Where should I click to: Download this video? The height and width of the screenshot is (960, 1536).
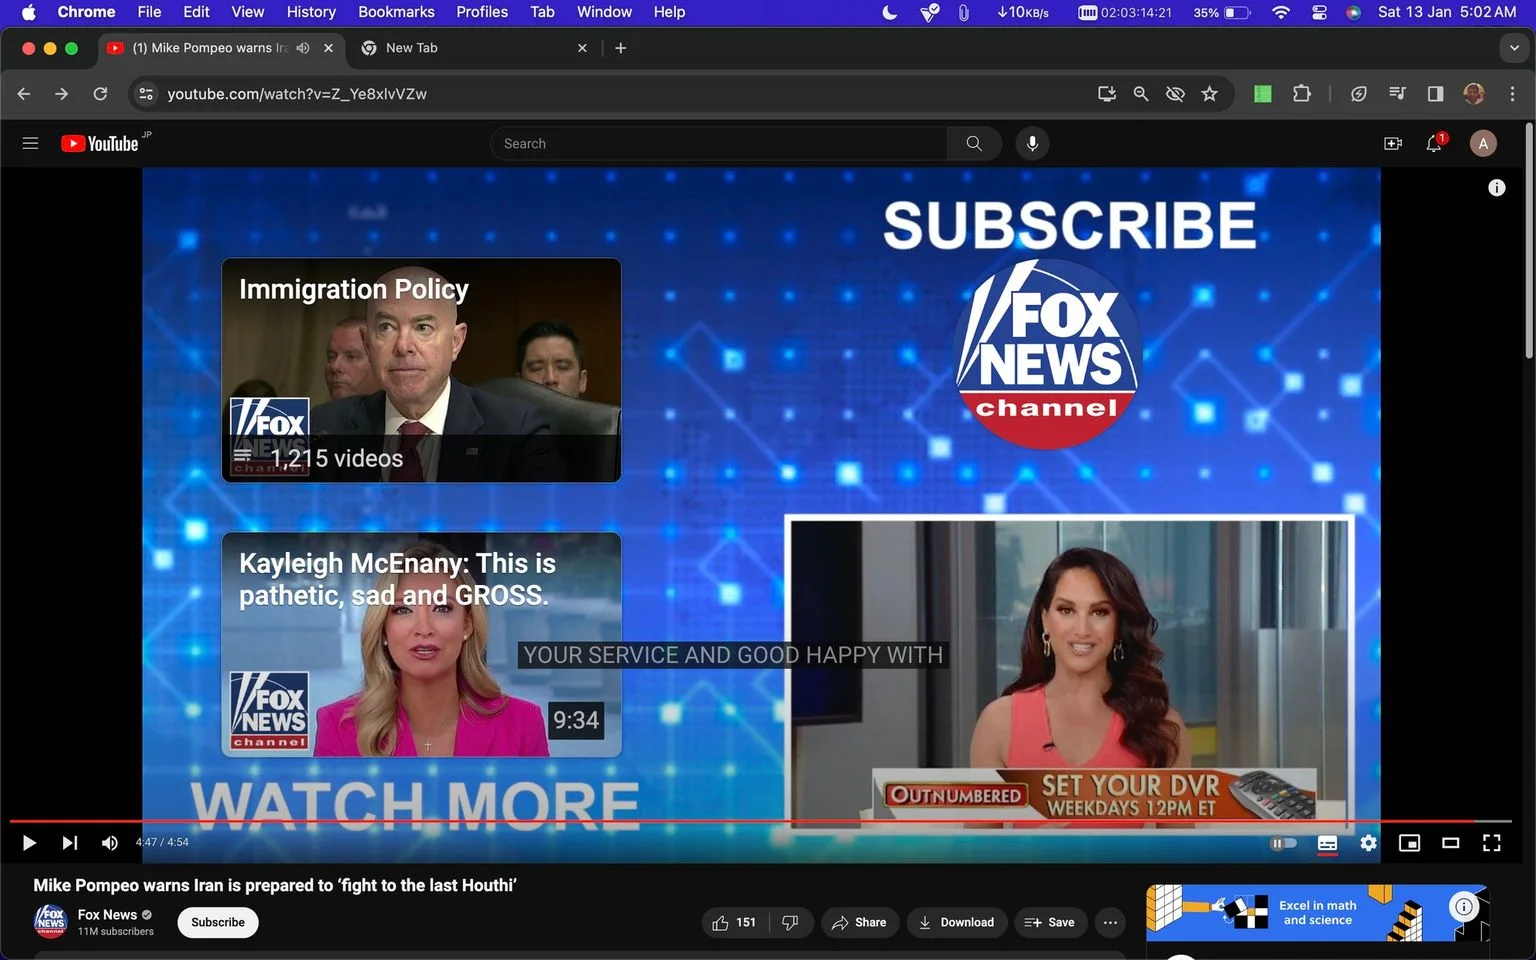[x=957, y=922]
